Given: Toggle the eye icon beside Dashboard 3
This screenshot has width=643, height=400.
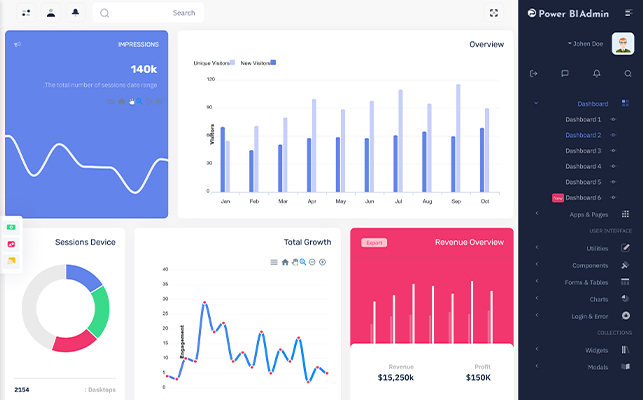Looking at the screenshot, I should [x=613, y=151].
